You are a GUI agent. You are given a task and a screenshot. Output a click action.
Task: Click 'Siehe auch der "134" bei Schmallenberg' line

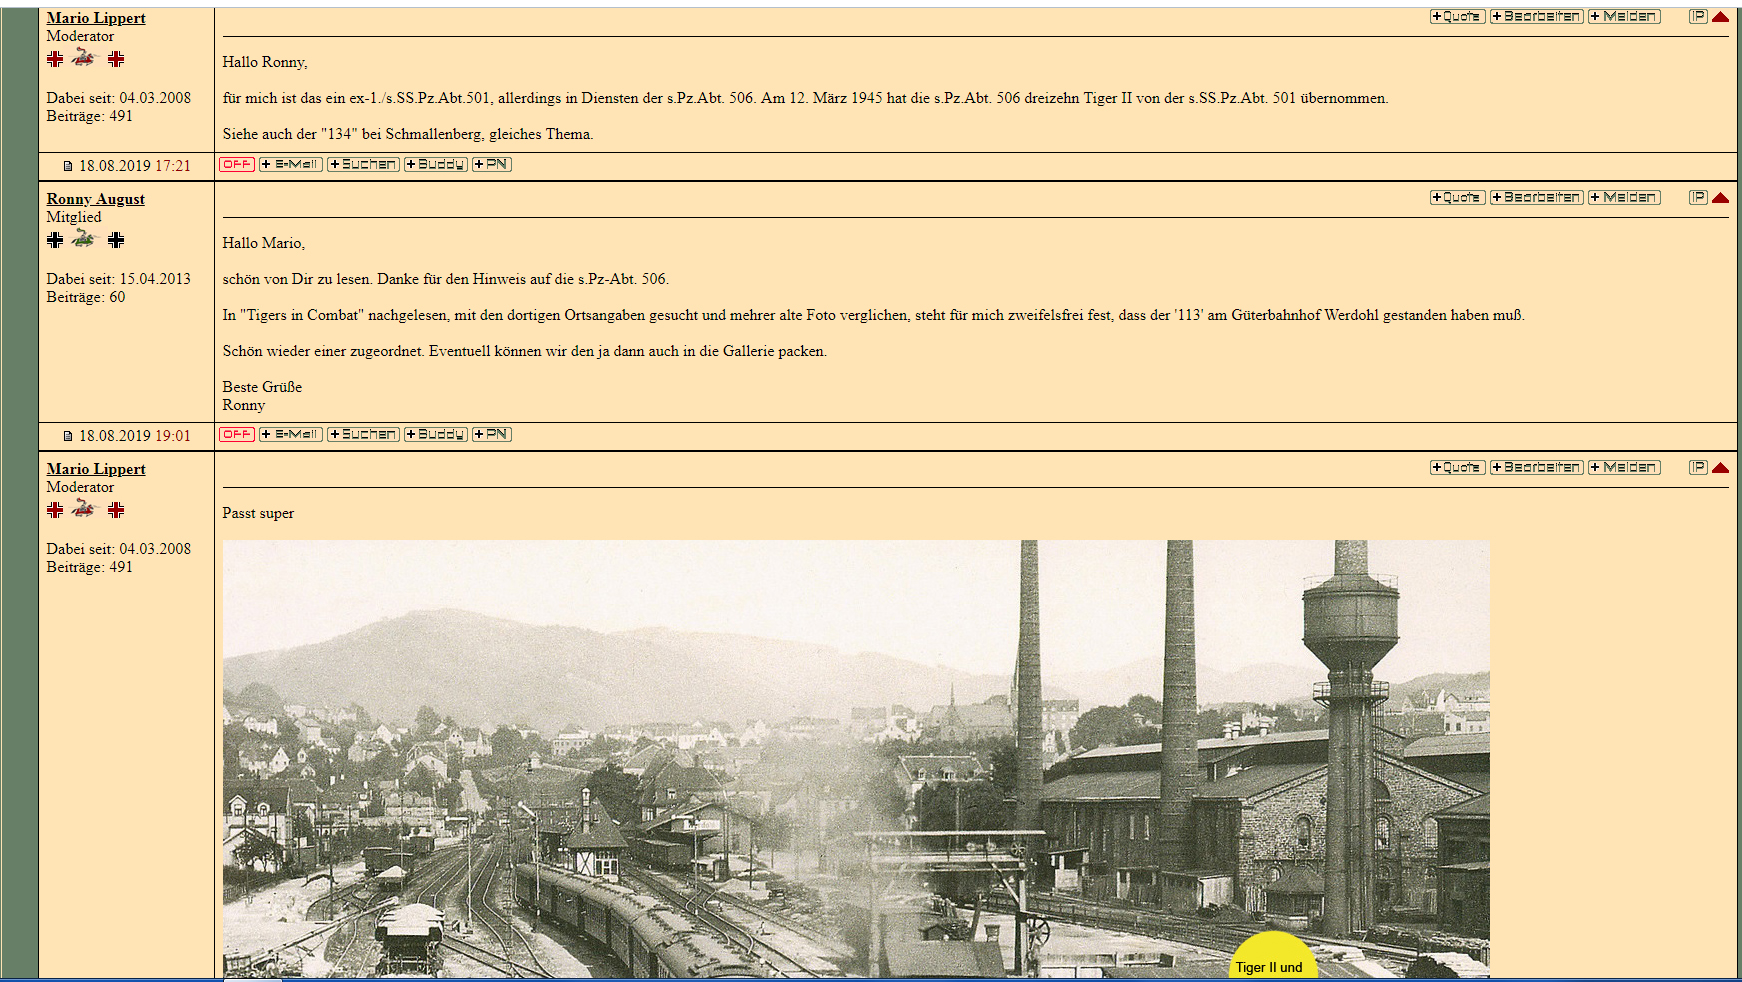click(408, 134)
